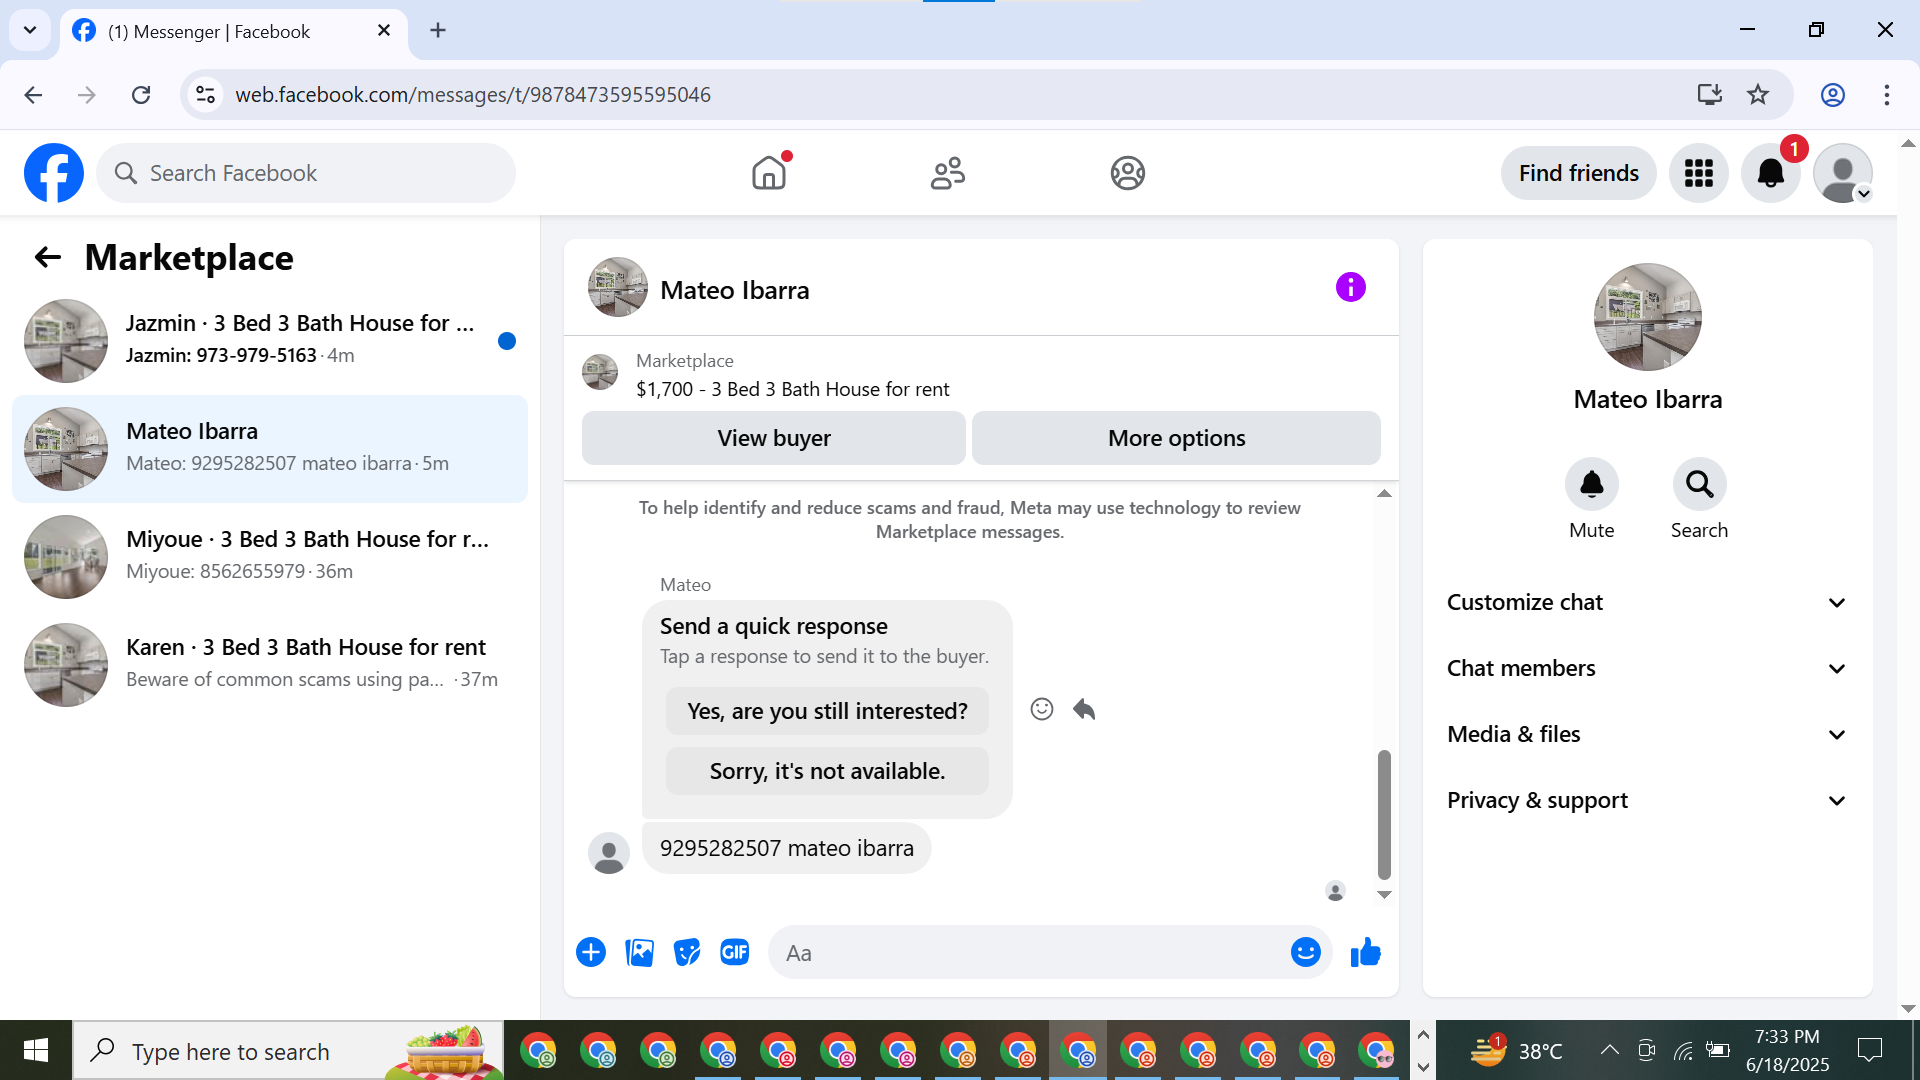Open a new browser tab
The image size is (1920, 1080).
point(438,31)
